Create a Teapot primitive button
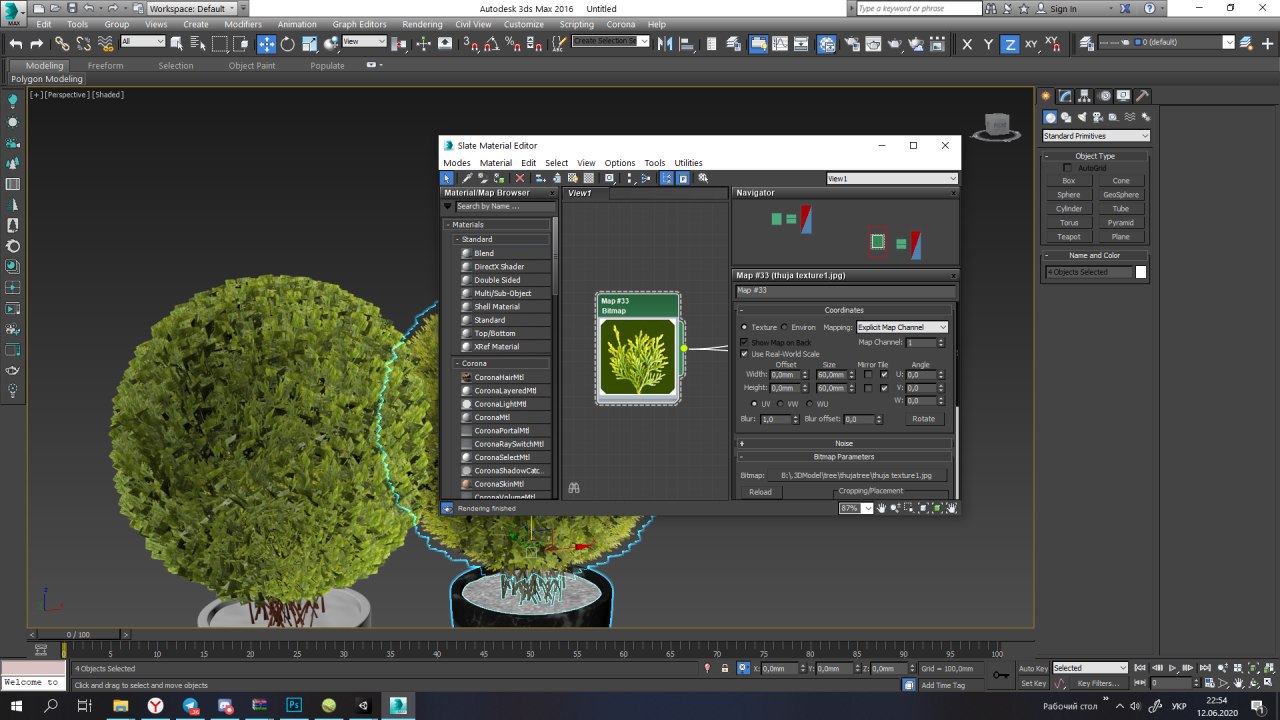 pyautogui.click(x=1069, y=237)
